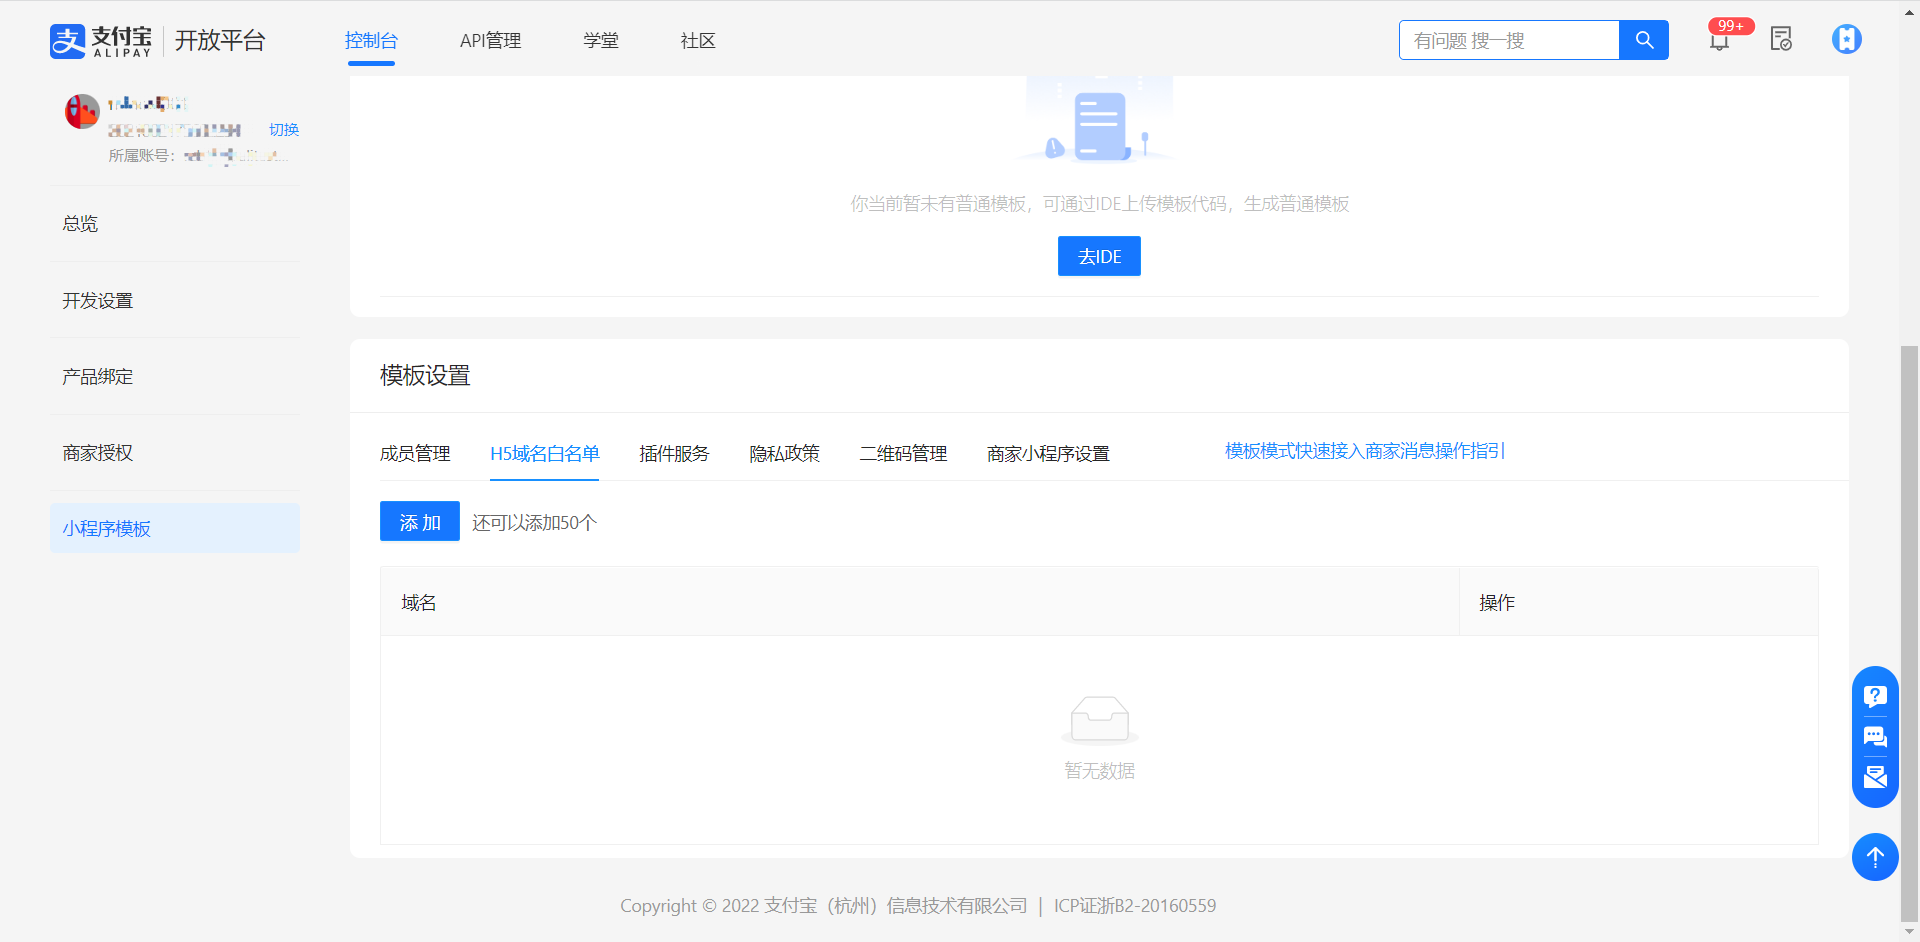Select the 成员管理 tab

pos(415,454)
